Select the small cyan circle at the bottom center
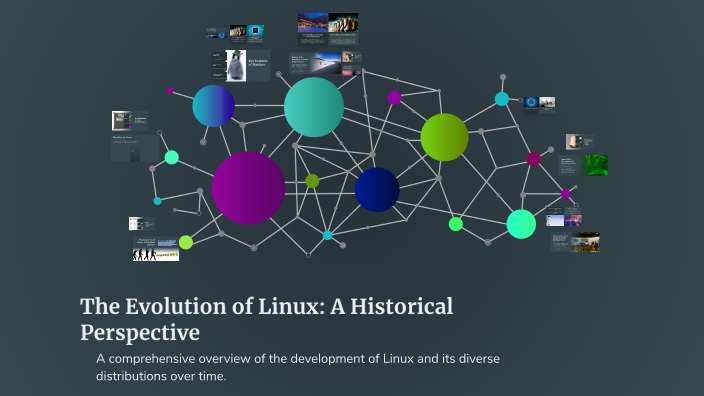 (x=328, y=235)
